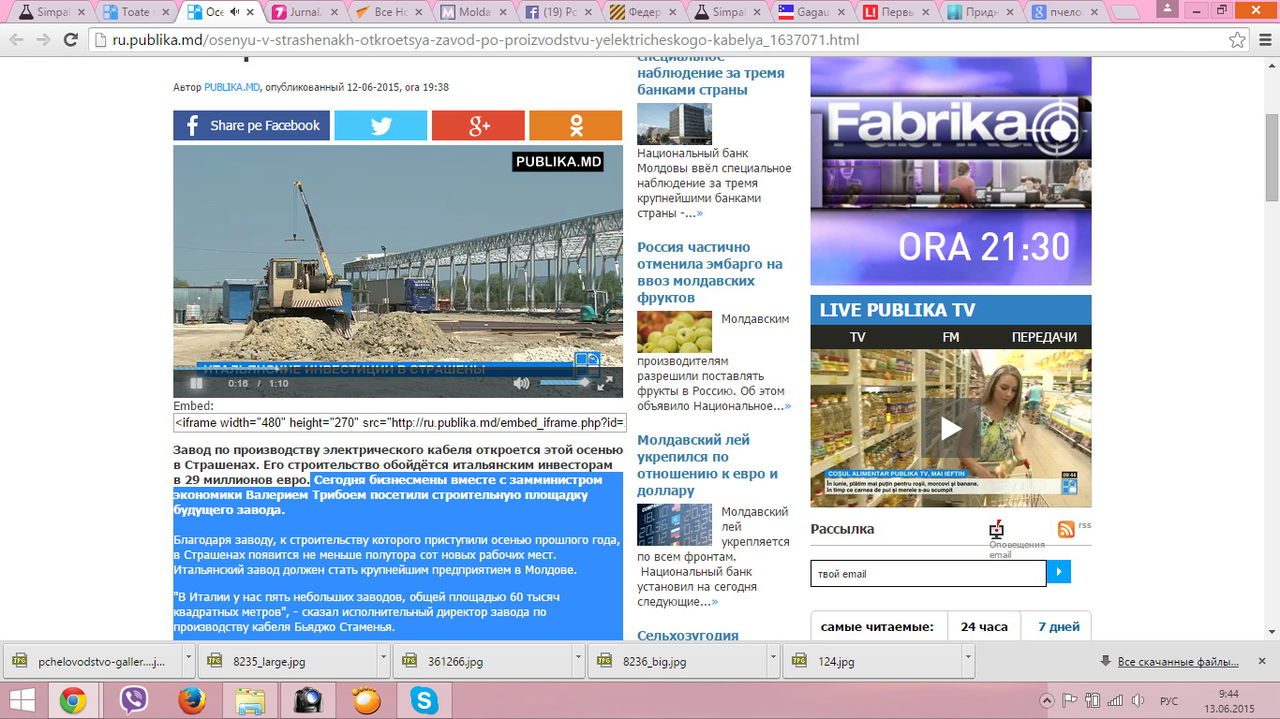Image resolution: width=1280 pixels, height=719 pixels.
Task: Select the FM tab in live panel
Action: [951, 337]
